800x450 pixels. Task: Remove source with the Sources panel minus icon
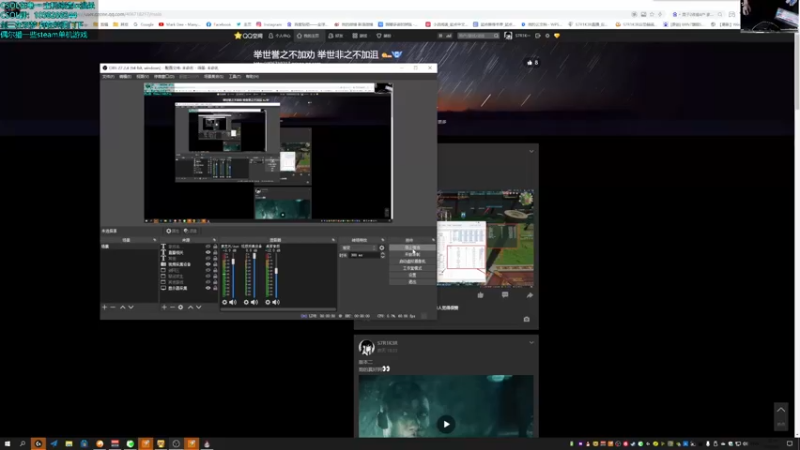pyautogui.click(x=172, y=307)
